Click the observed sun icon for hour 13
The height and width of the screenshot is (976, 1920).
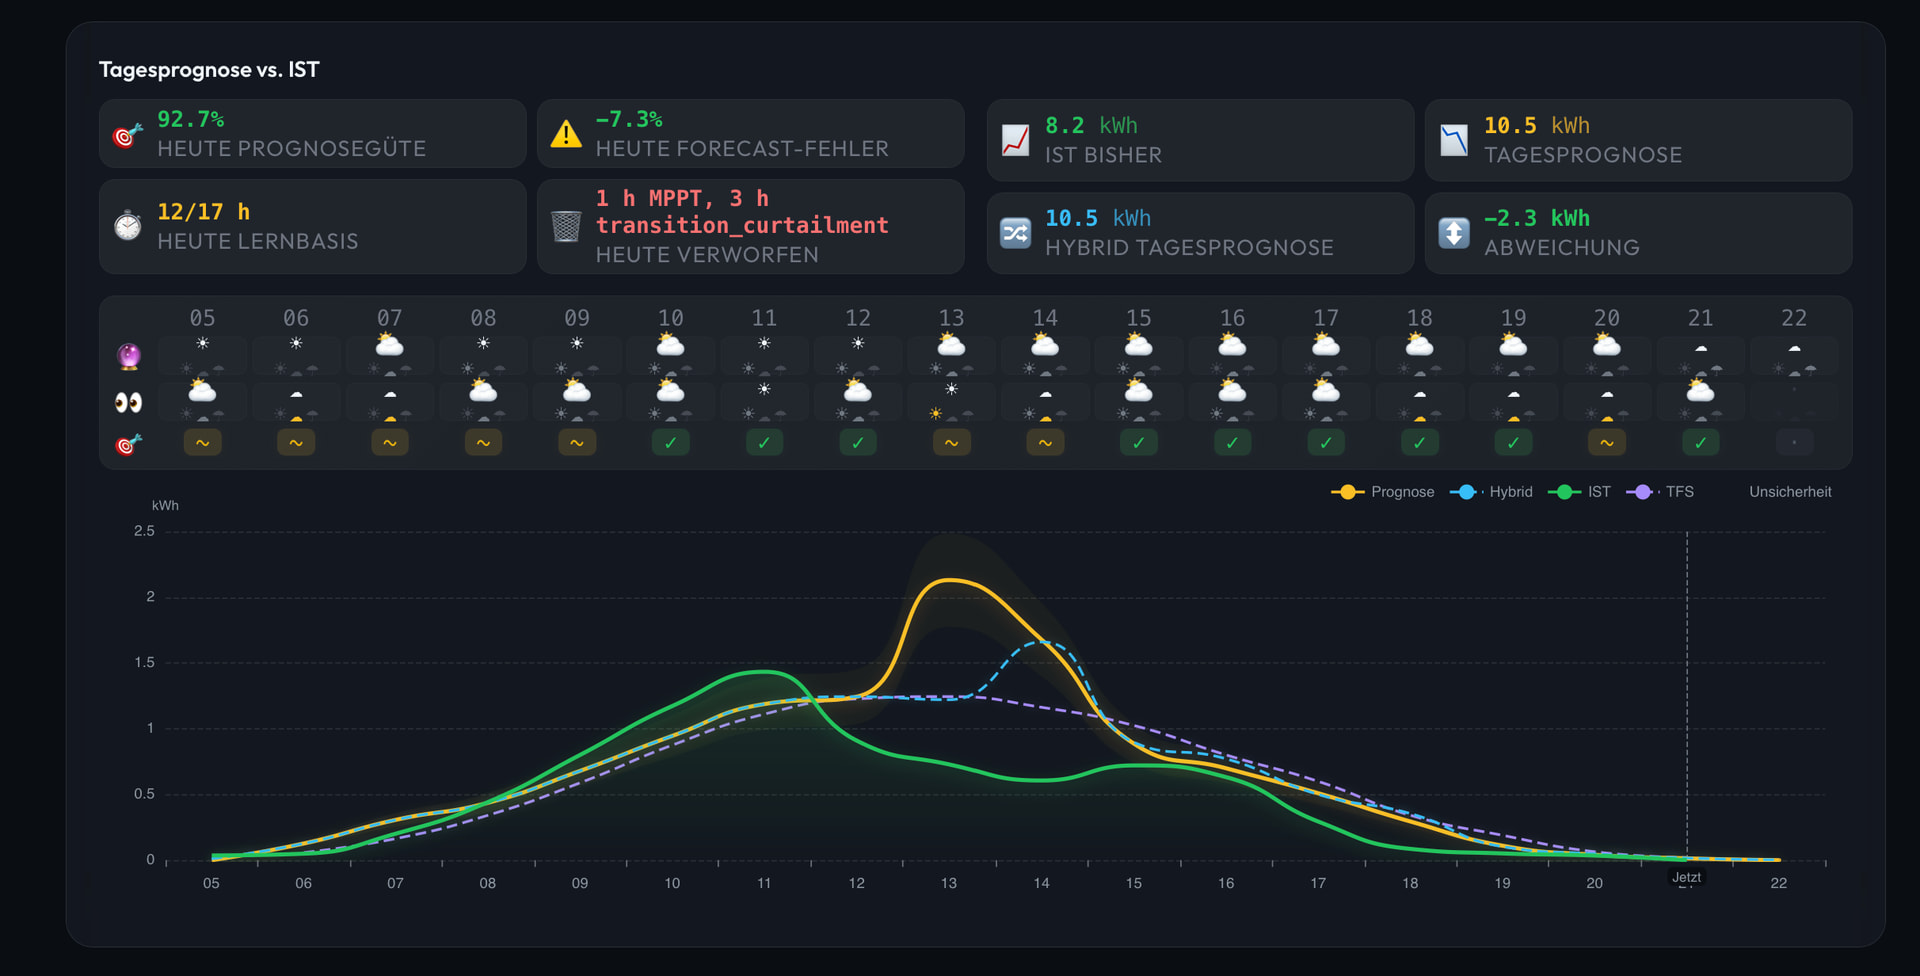pos(952,389)
